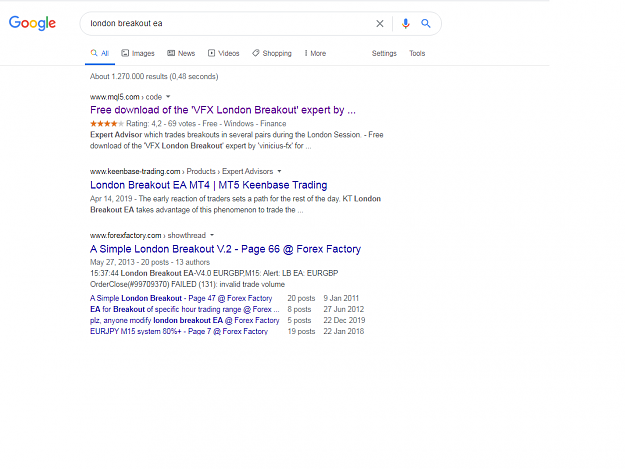Viewport: 625px width, 469px height.
Task: Open 'A Simple London Breakout V.2 - Page 66' result
Action: (x=225, y=249)
